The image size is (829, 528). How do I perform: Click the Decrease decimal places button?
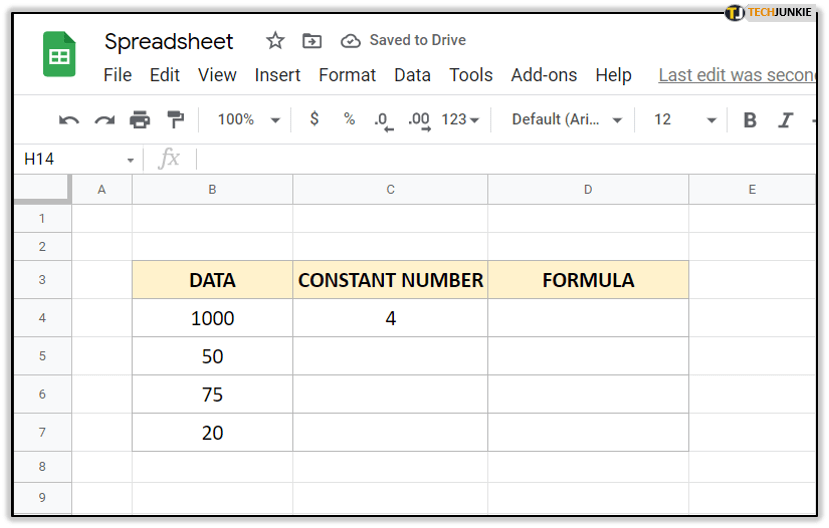point(382,120)
